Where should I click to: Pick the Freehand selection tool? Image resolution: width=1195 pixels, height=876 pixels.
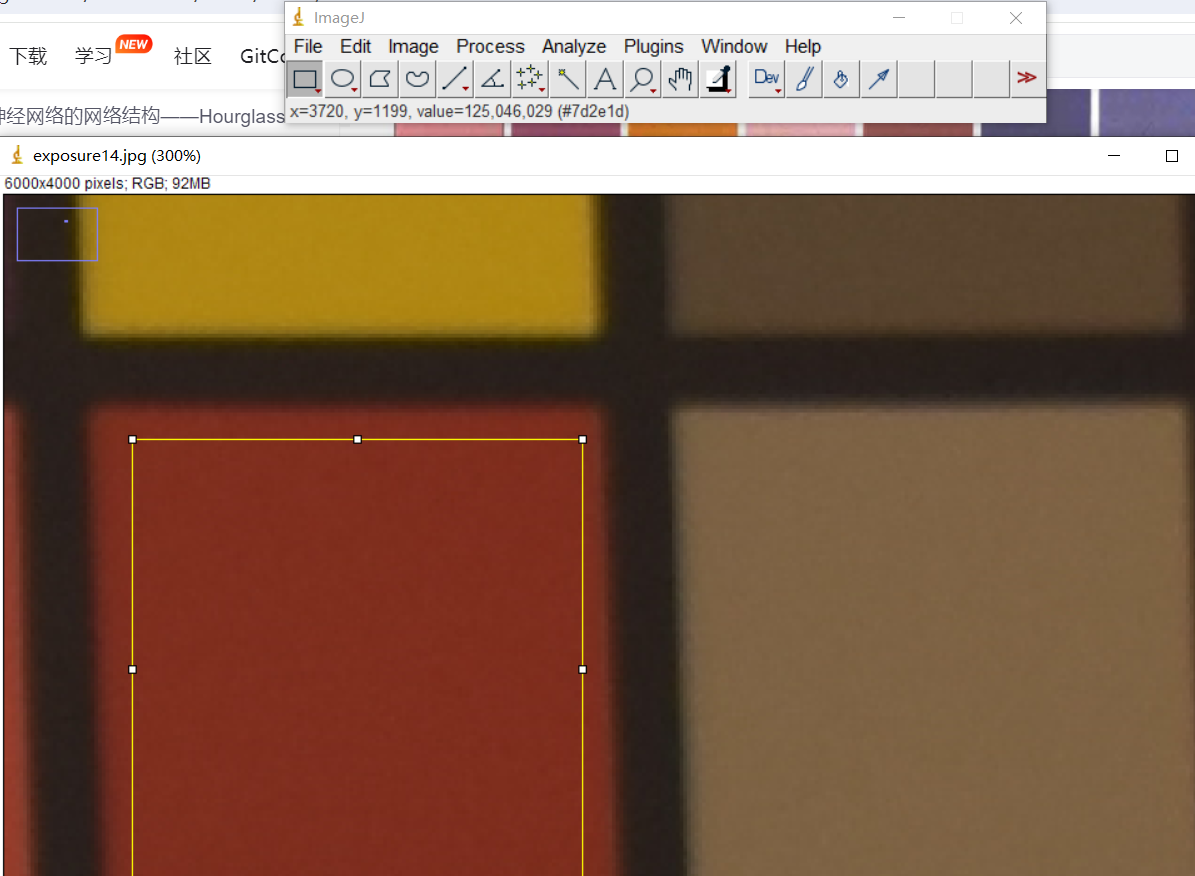click(417, 79)
